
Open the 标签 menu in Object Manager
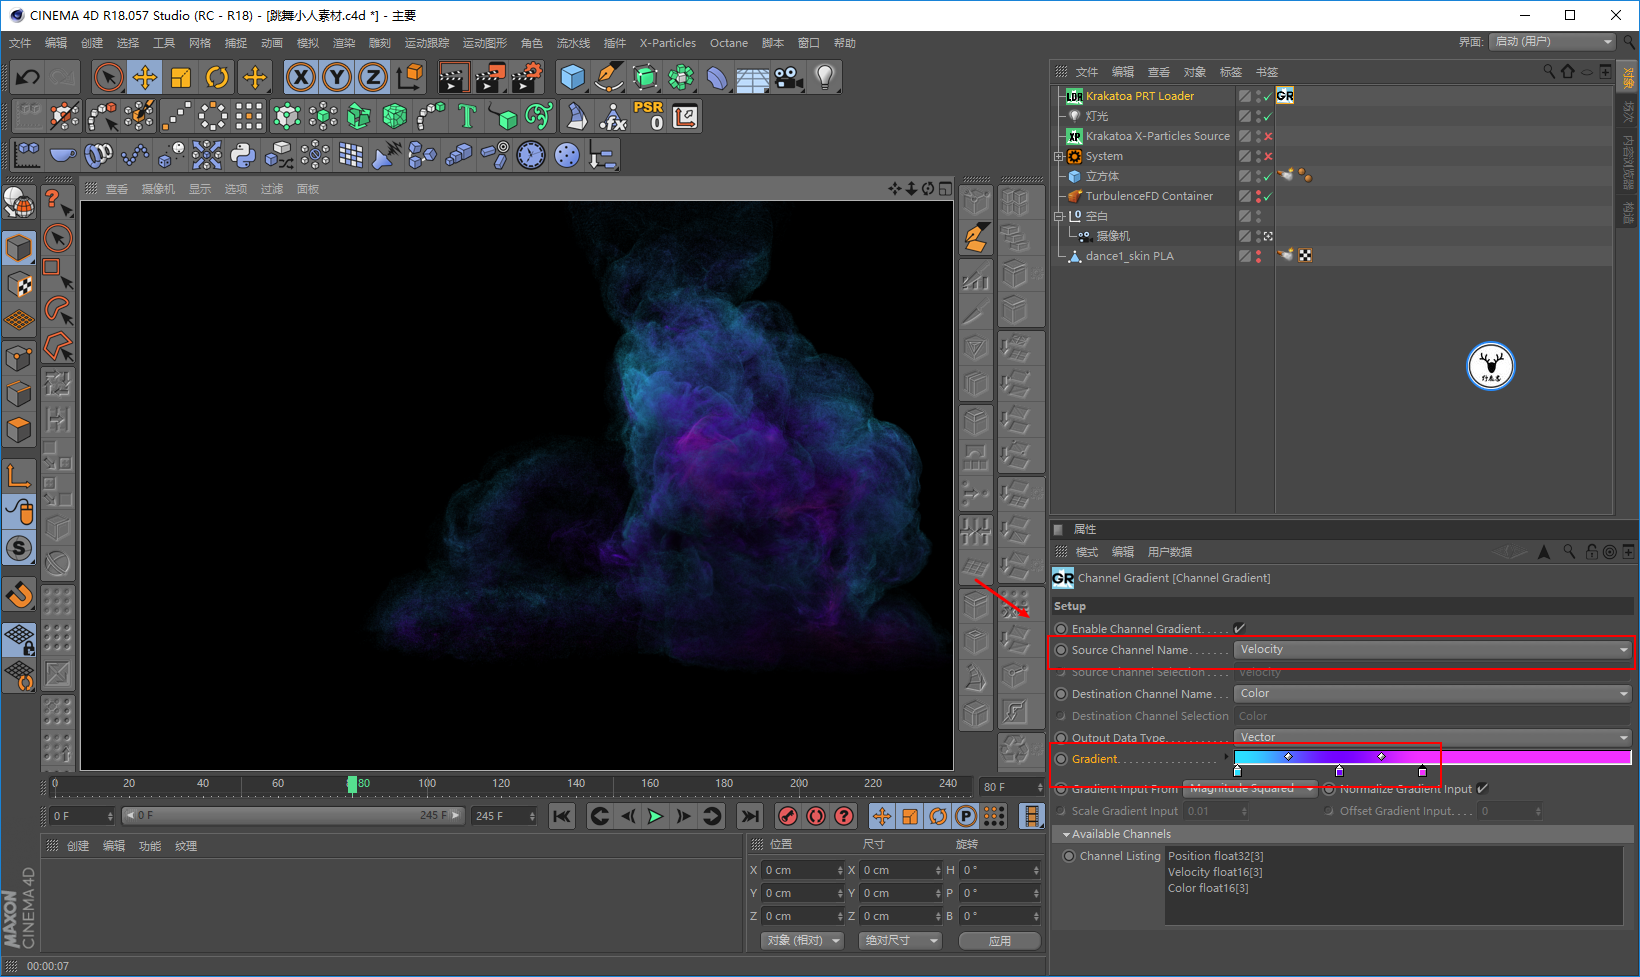pos(1231,72)
